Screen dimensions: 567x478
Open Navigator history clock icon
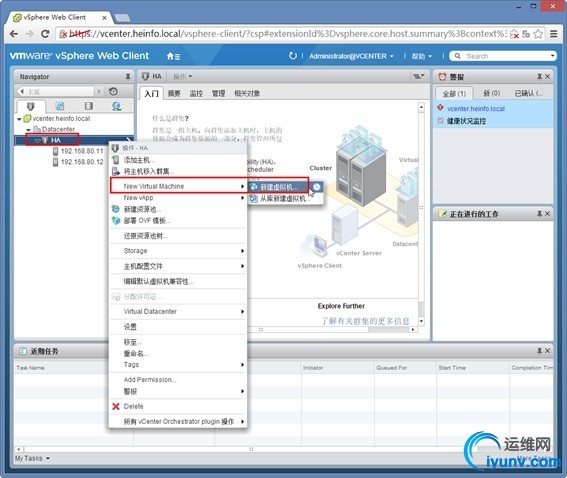pyautogui.click(x=113, y=91)
